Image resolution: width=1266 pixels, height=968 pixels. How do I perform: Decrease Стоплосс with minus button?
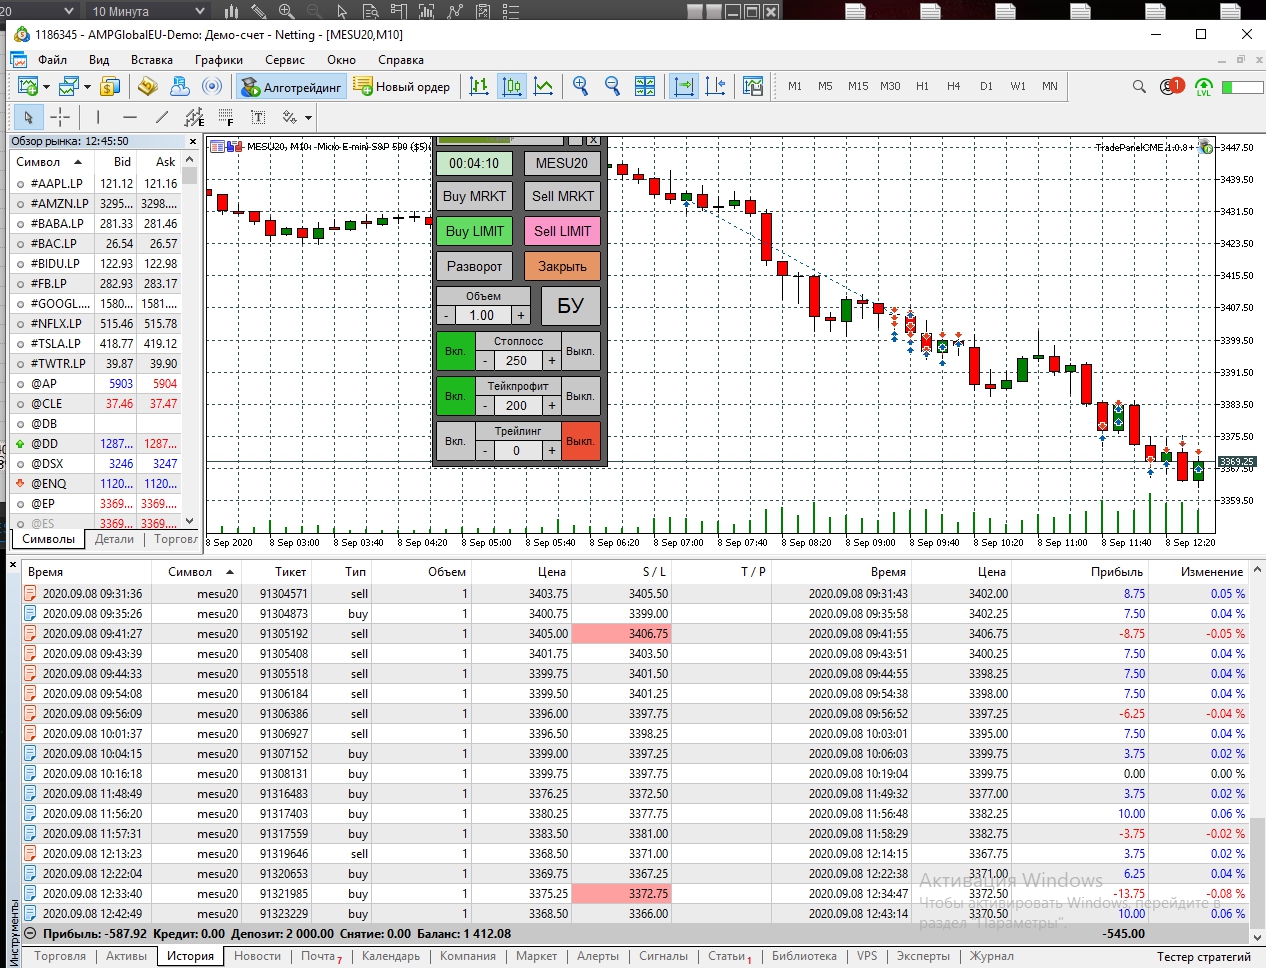tap(485, 361)
